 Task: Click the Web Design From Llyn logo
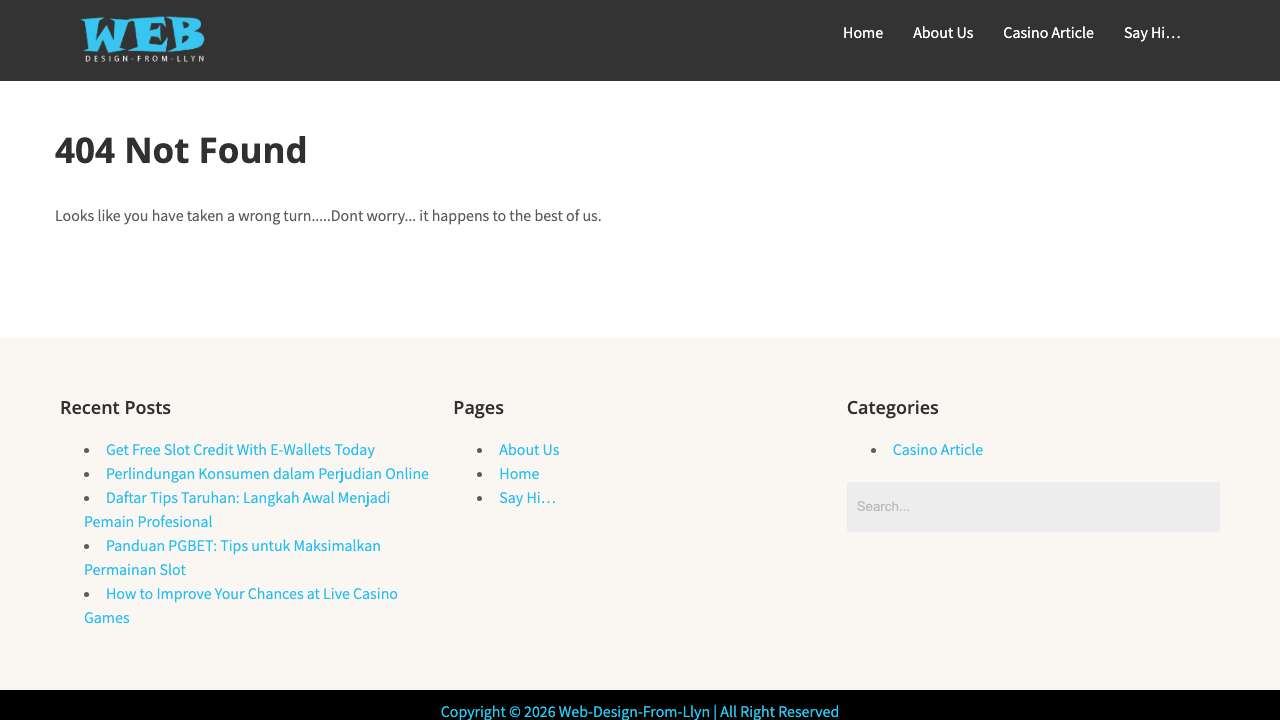(x=143, y=40)
